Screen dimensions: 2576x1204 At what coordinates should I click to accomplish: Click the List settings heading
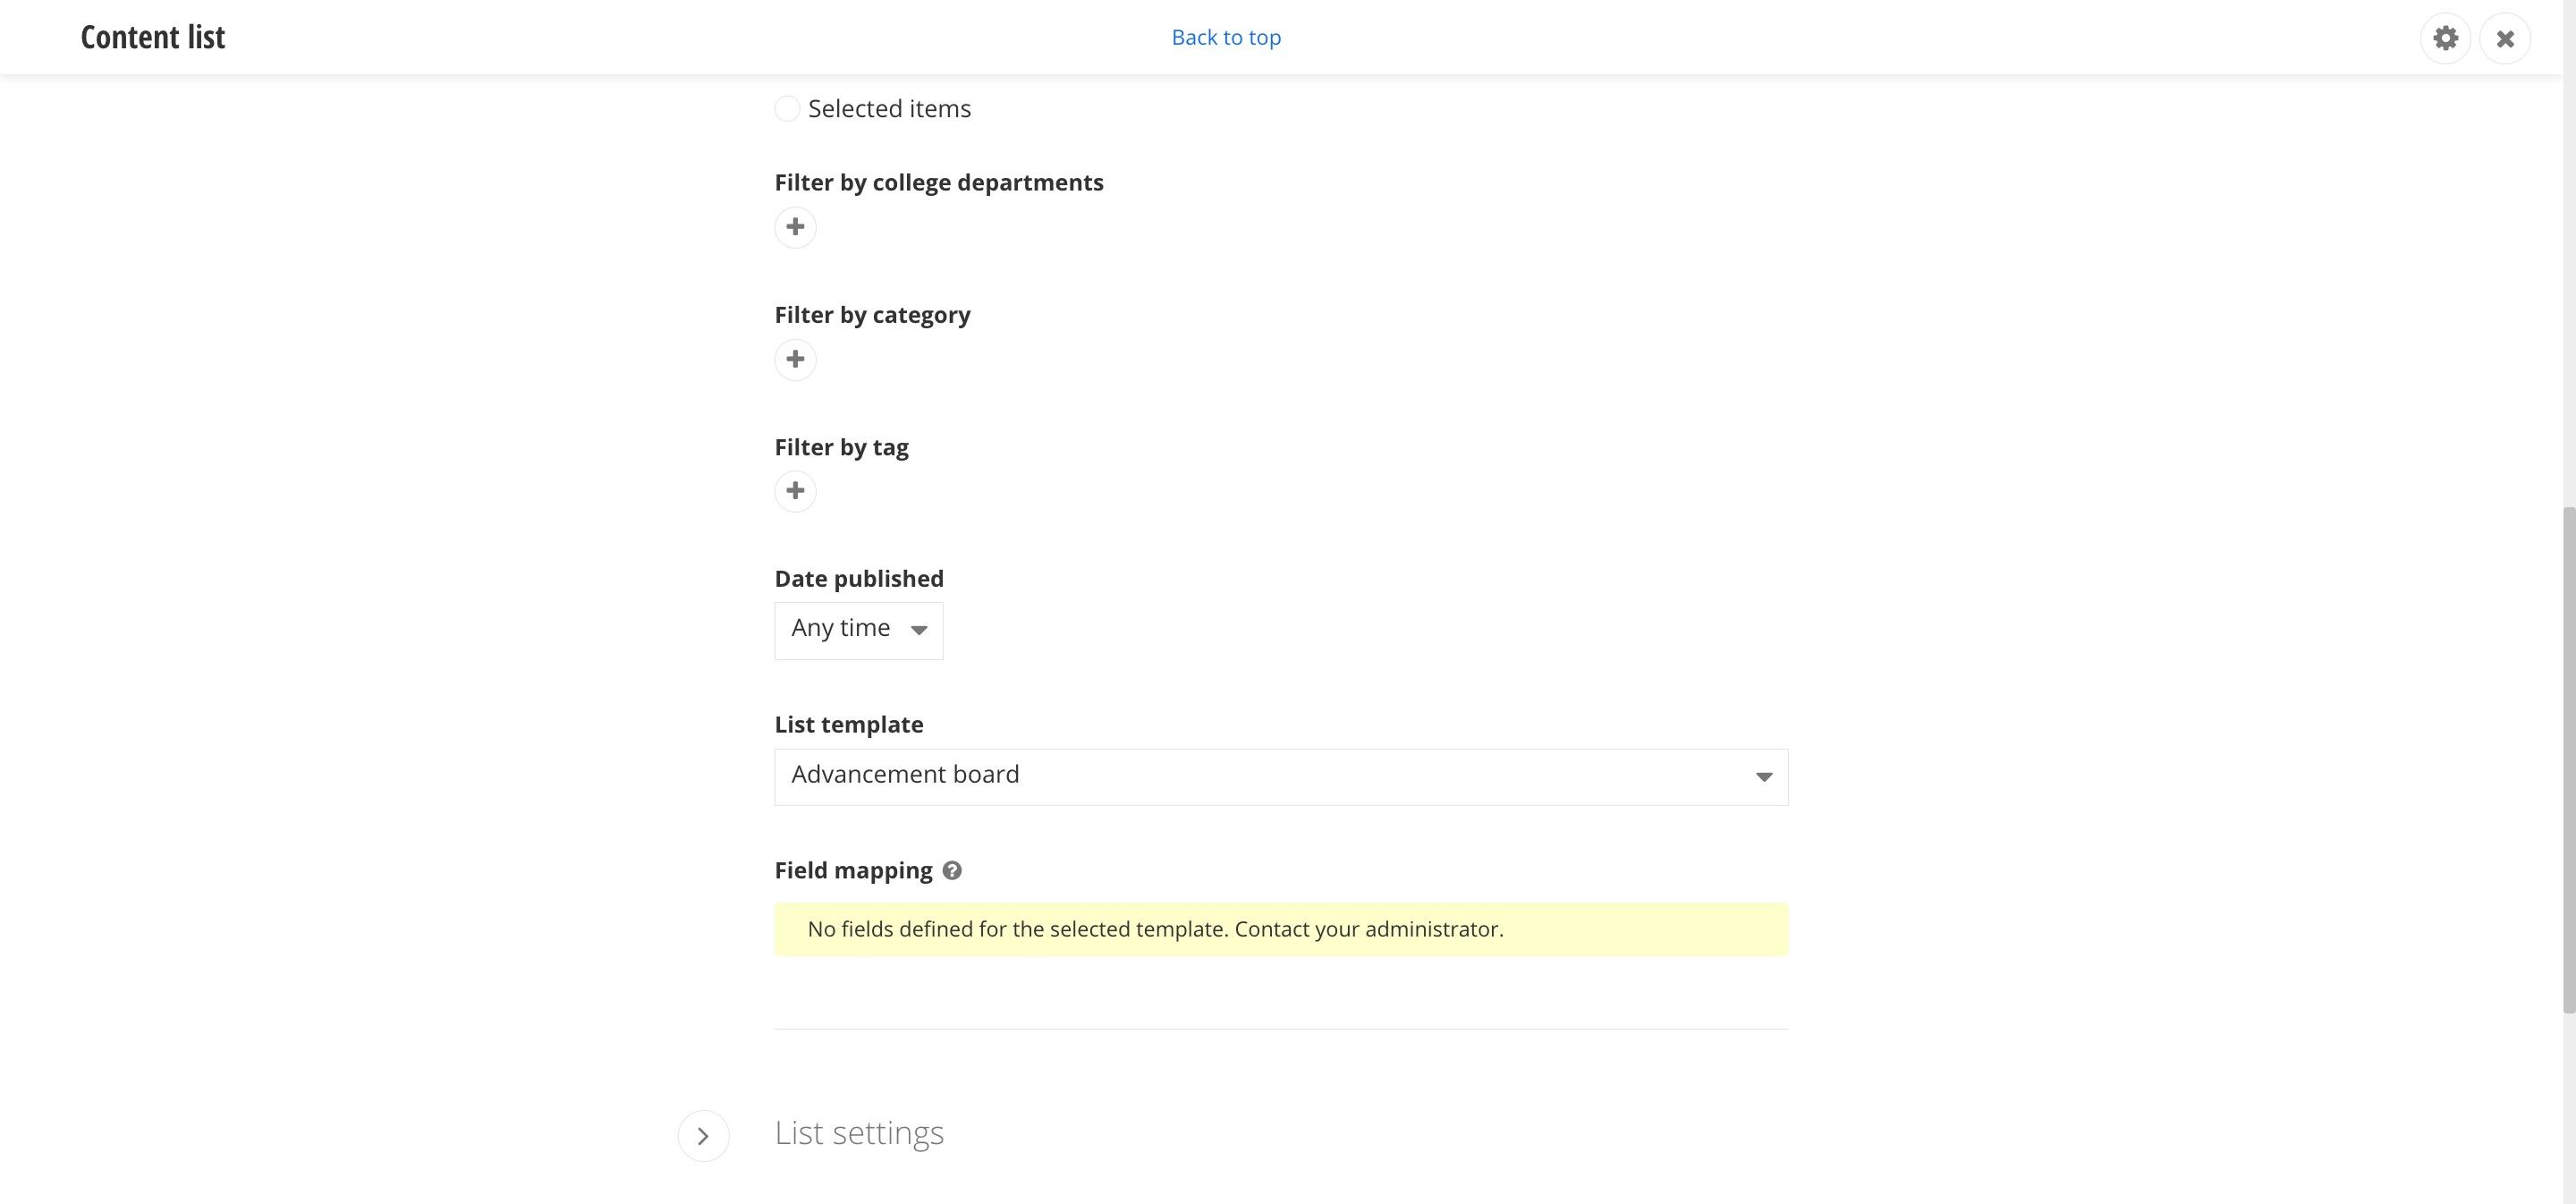859,1133
